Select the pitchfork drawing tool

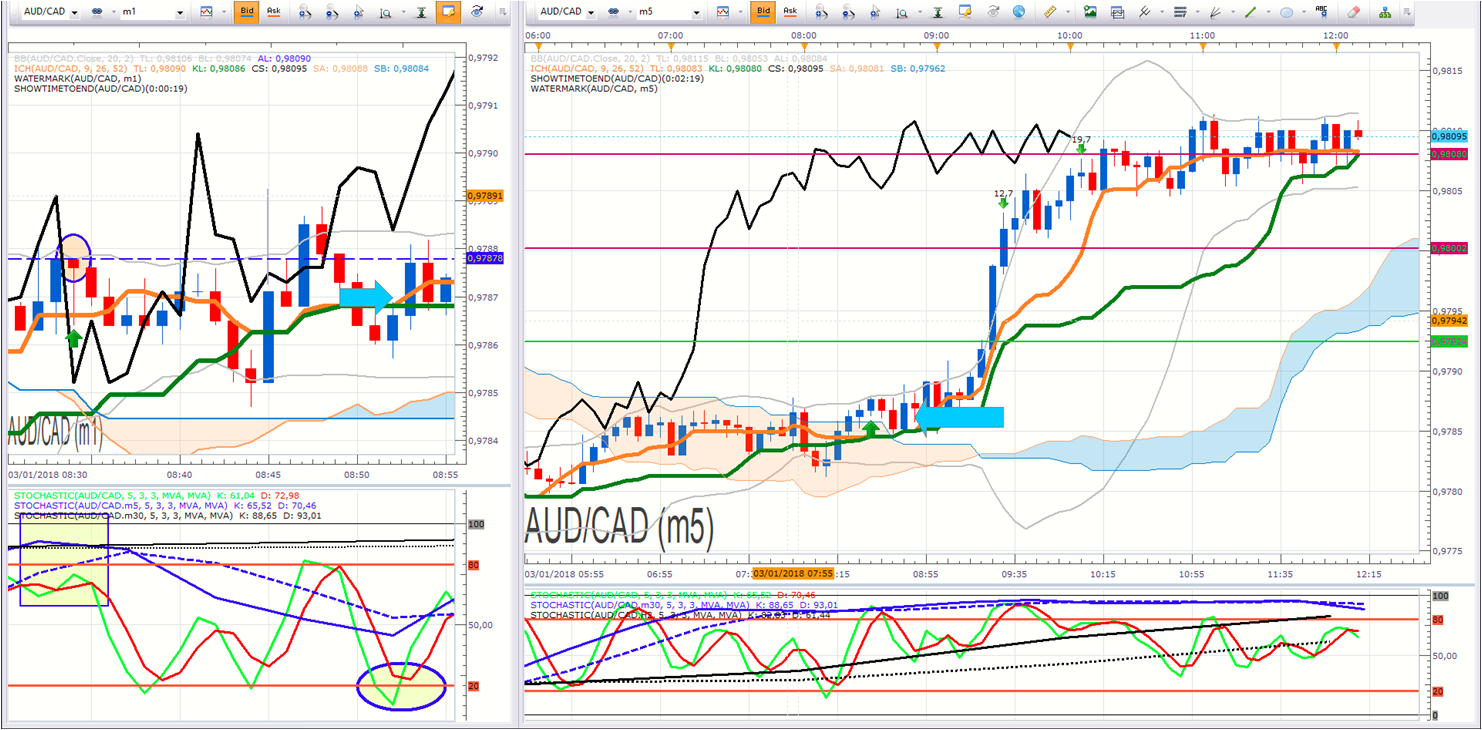[1144, 12]
